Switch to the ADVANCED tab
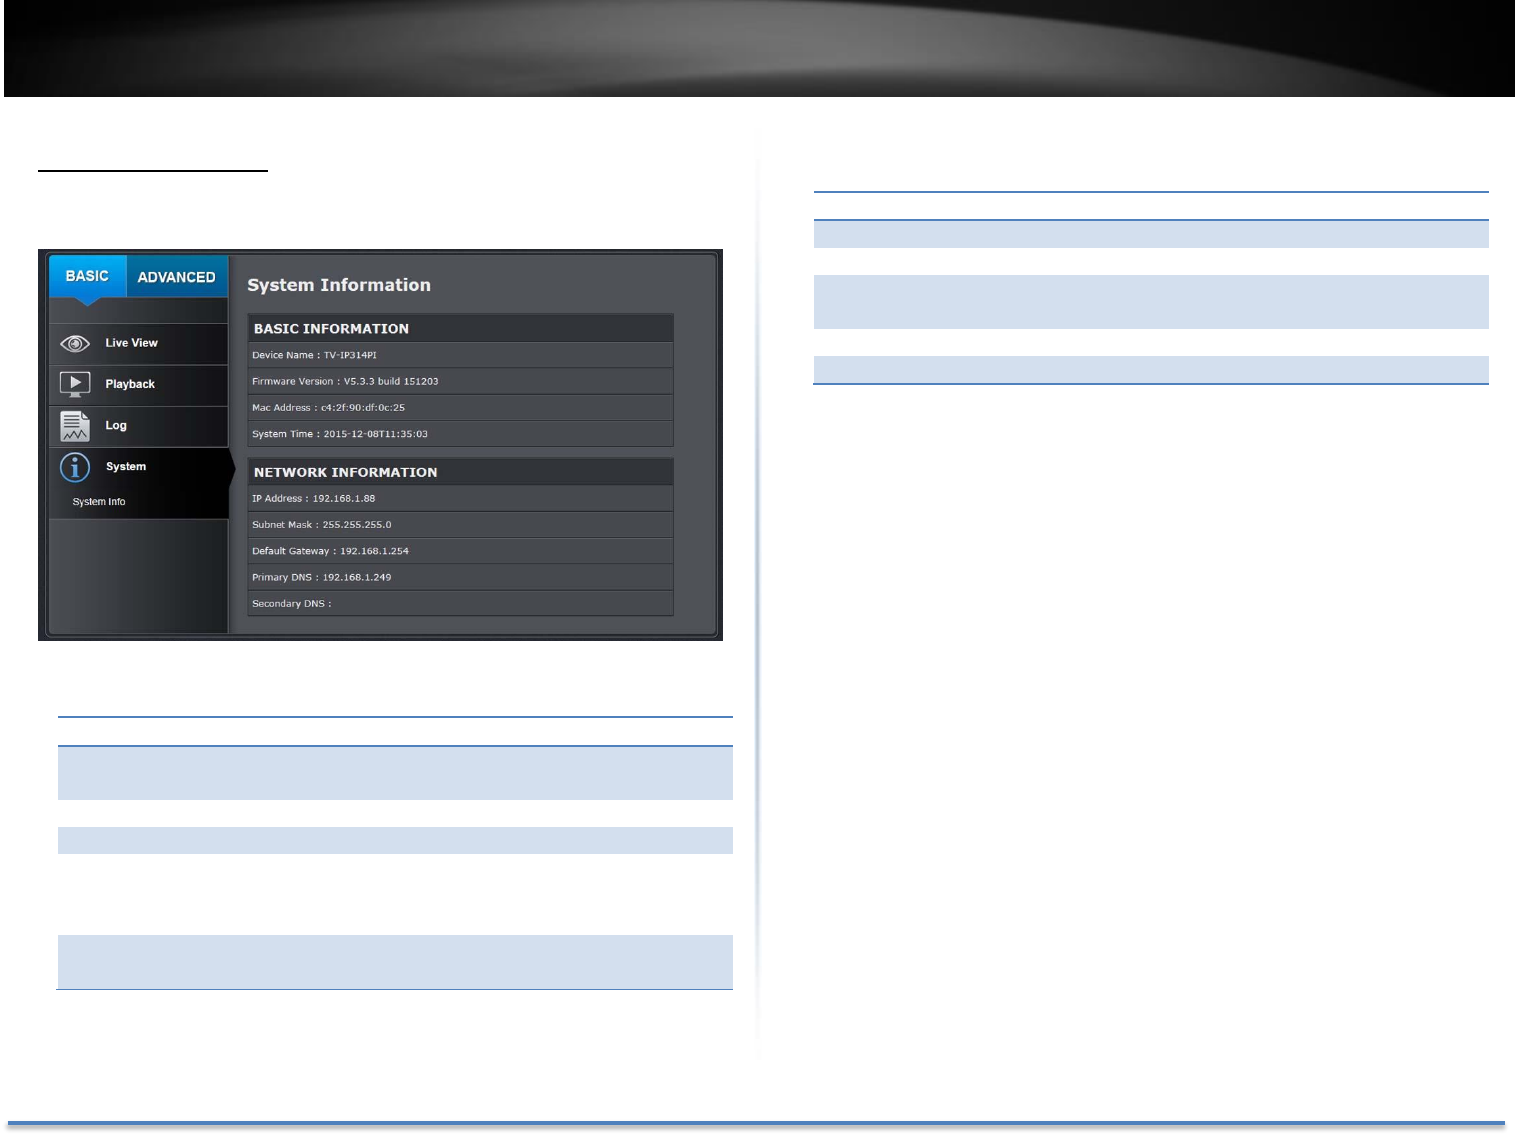Viewport: 1515px width, 1136px height. (x=177, y=277)
